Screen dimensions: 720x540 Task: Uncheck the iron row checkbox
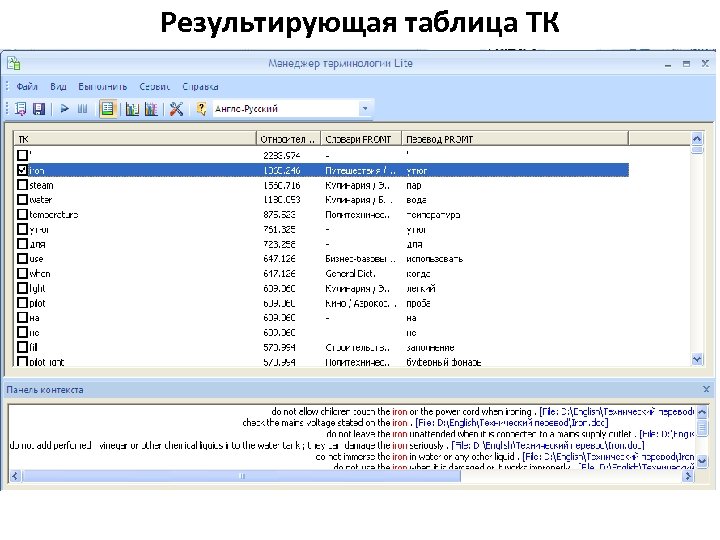point(22,170)
